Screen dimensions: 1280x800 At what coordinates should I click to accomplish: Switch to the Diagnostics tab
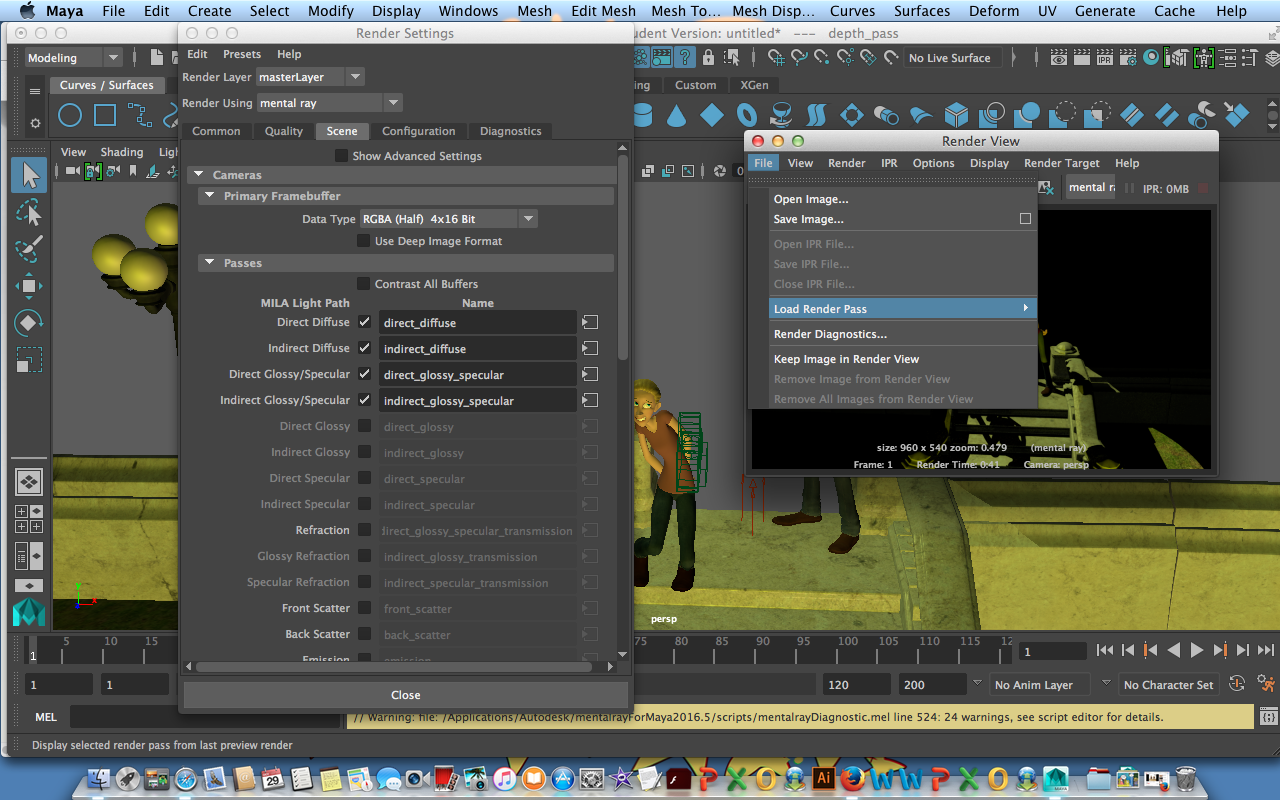tap(510, 131)
